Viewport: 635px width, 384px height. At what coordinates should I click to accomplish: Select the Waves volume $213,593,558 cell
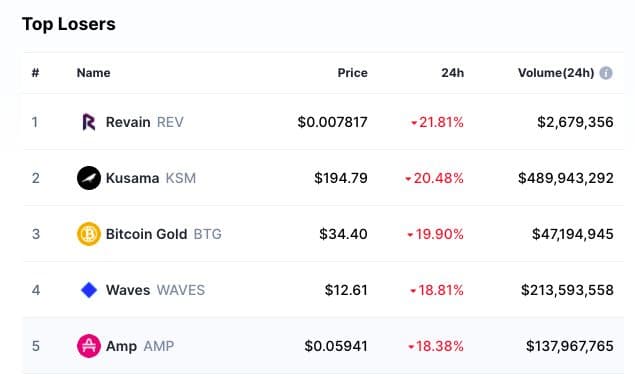pyautogui.click(x=567, y=290)
